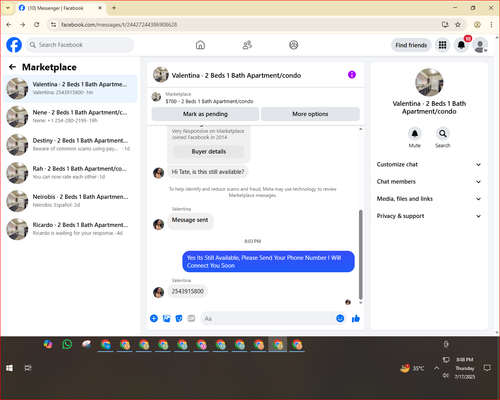Open the purple conversation information icon
Screen dimensions: 500x400
coord(352,75)
